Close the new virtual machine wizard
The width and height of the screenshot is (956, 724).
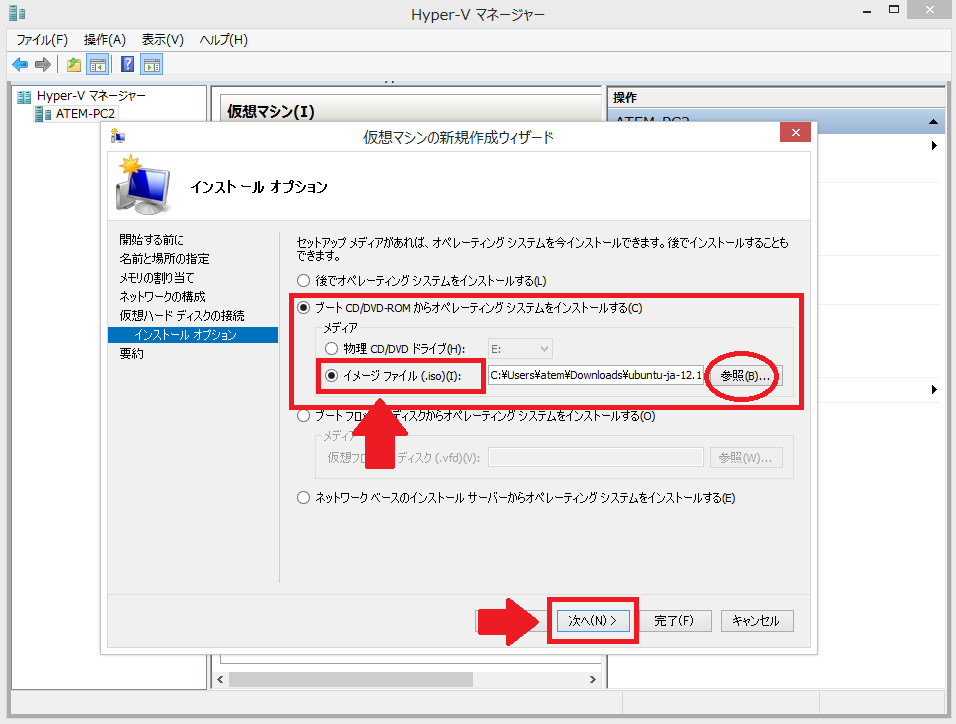(x=796, y=132)
